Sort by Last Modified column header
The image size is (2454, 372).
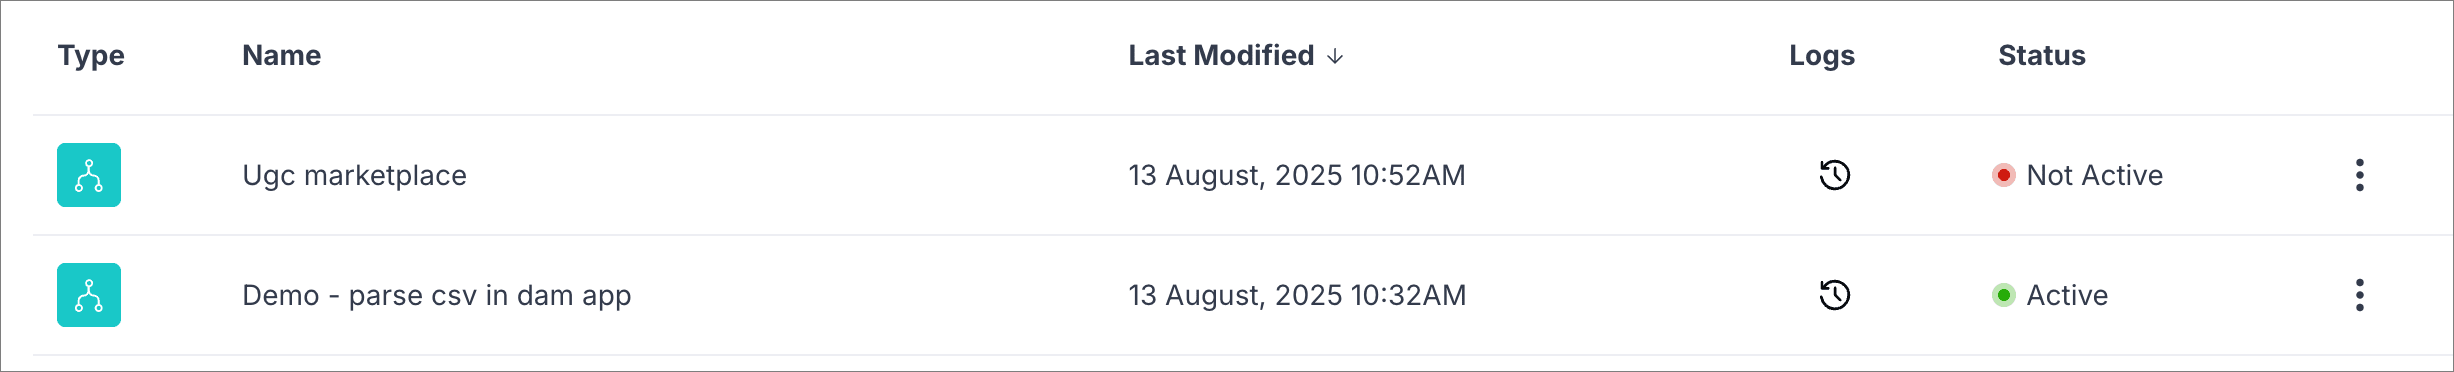tap(1221, 56)
